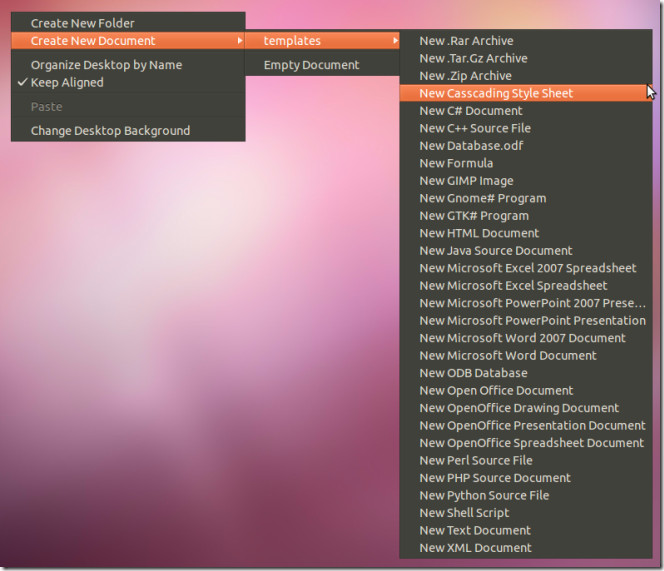Select New .Zip Archive

[526, 76]
